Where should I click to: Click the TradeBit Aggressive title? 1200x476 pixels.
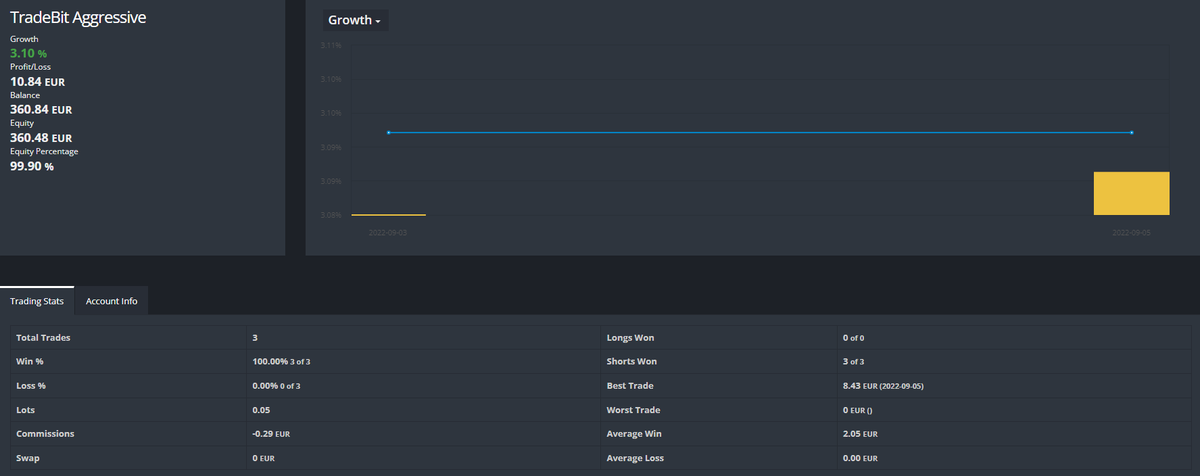tap(78, 18)
